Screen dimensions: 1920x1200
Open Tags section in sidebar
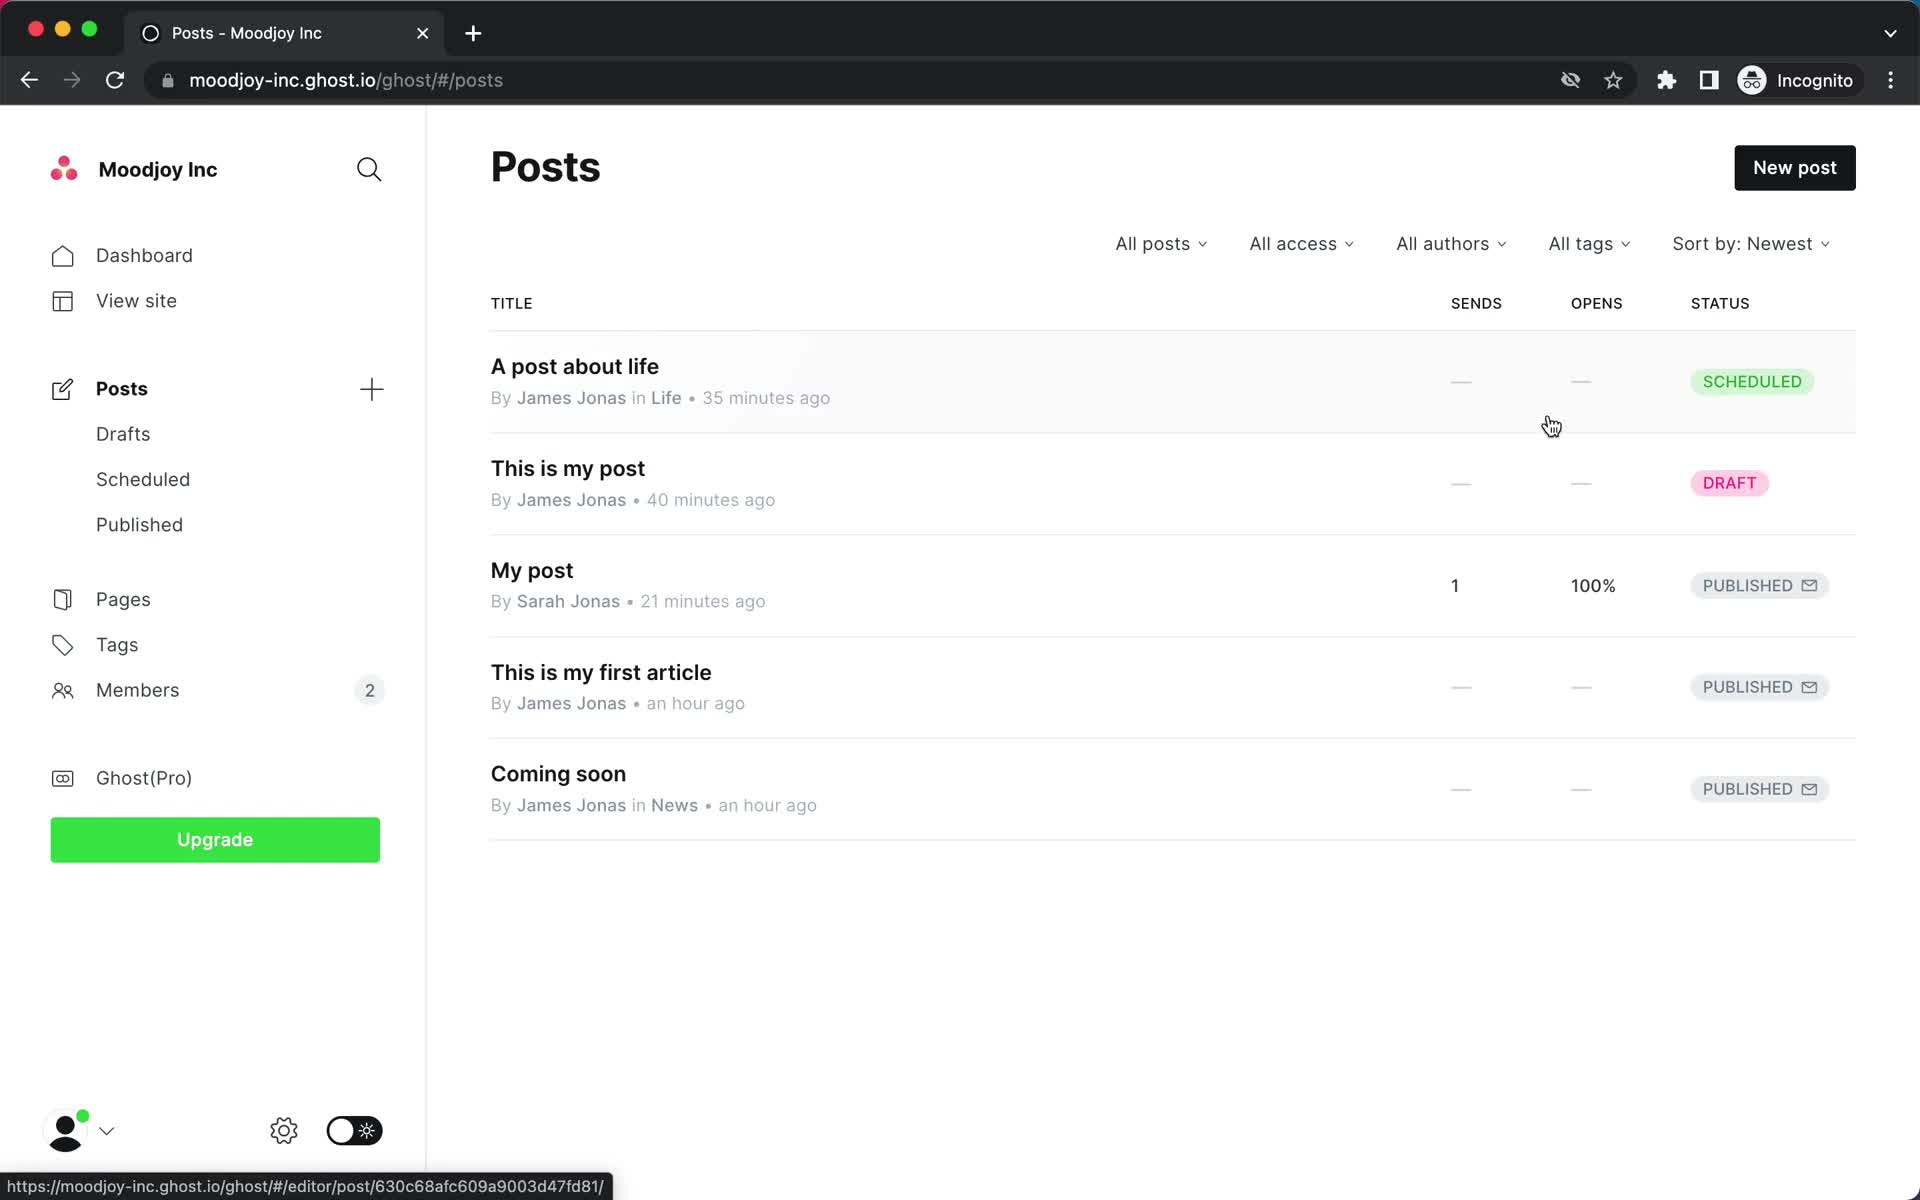[117, 645]
